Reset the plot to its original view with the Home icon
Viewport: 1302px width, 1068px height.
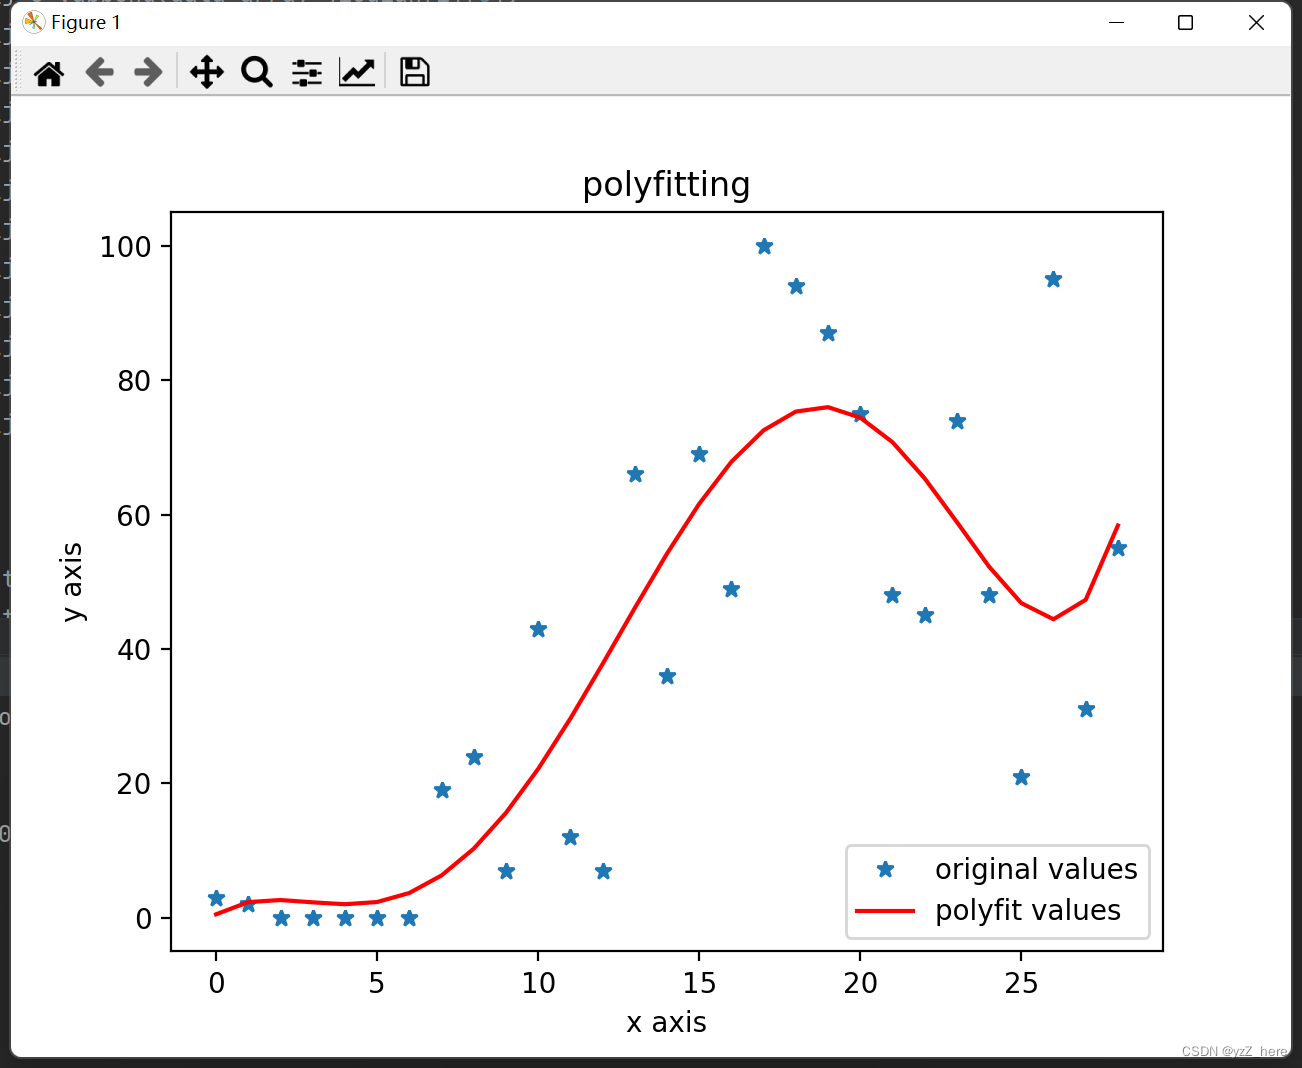pos(49,72)
